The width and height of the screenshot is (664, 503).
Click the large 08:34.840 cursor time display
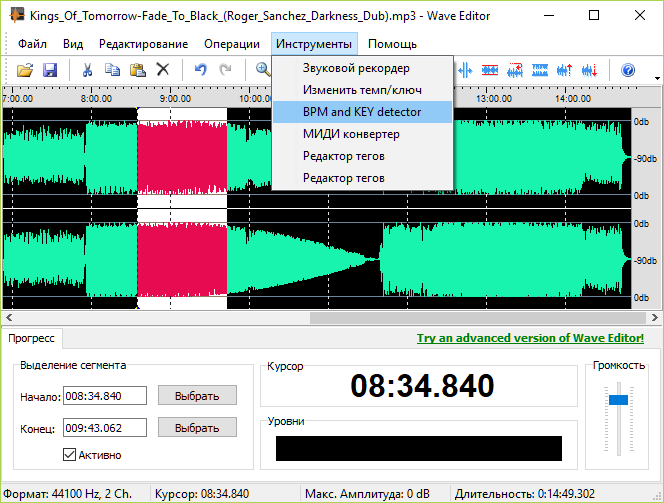tap(422, 386)
